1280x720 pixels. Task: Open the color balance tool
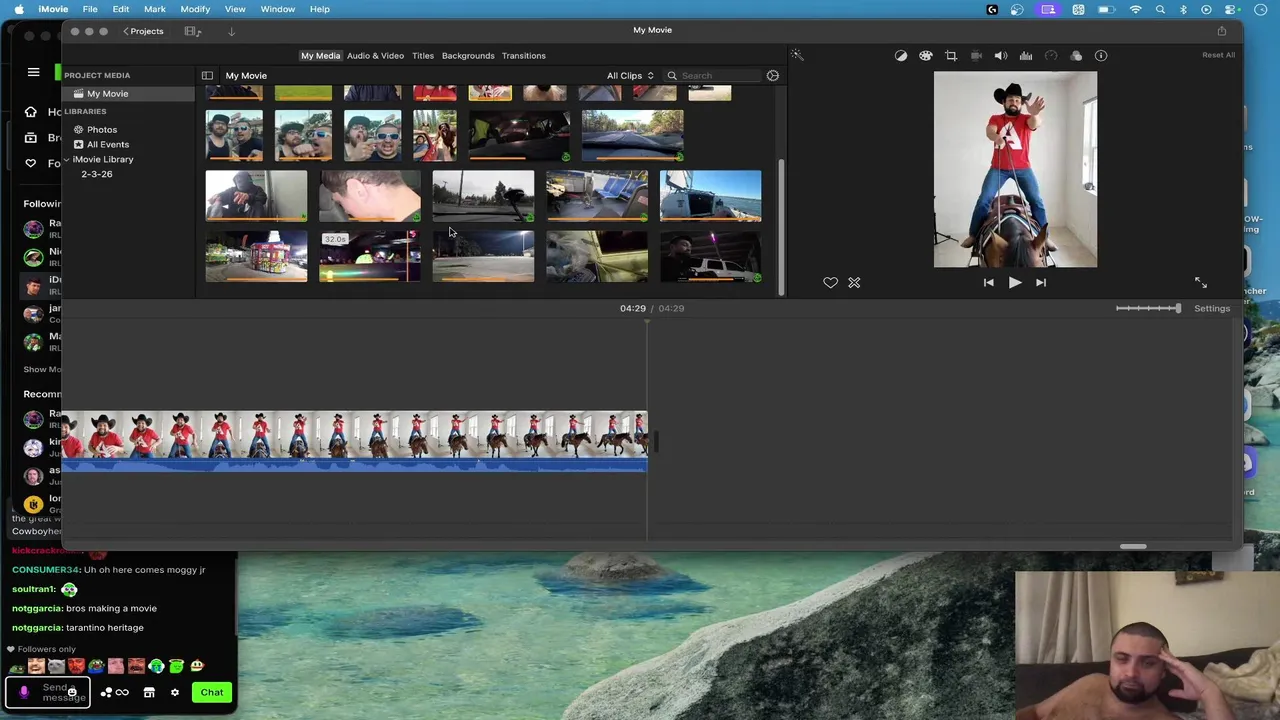901,56
